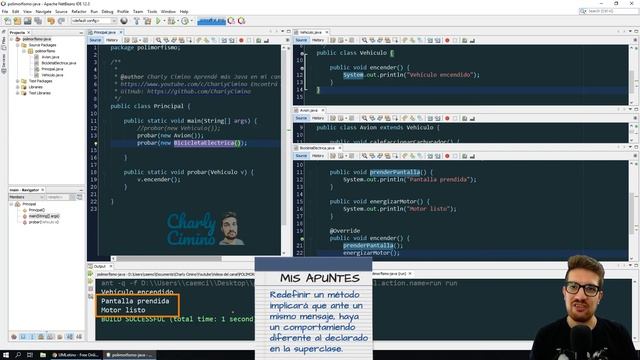The height and width of the screenshot is (360, 640).
Task: Collapse the Source Packages node
Action: click(x=18, y=45)
